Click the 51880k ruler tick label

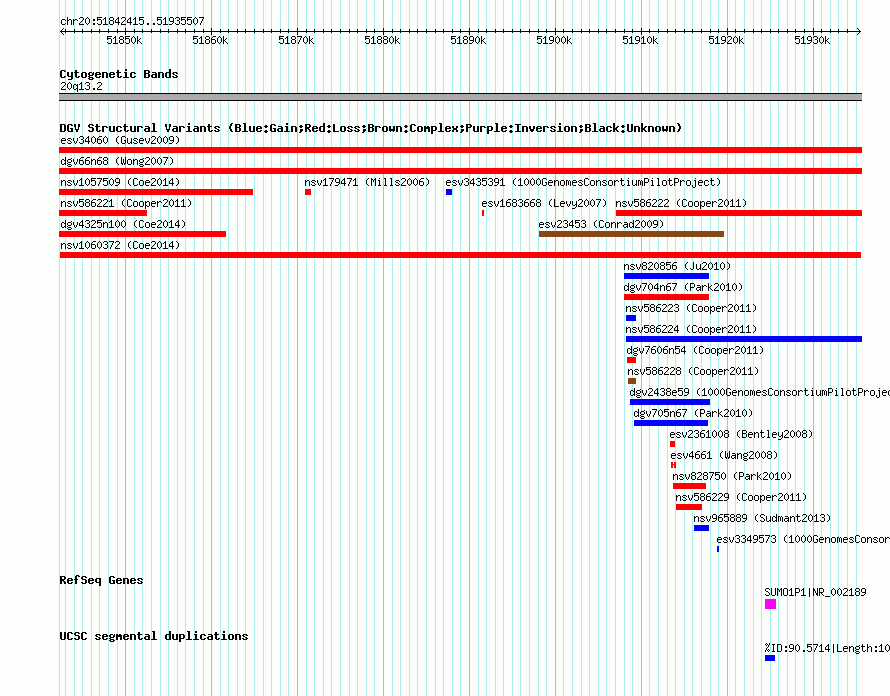[x=382, y=40]
